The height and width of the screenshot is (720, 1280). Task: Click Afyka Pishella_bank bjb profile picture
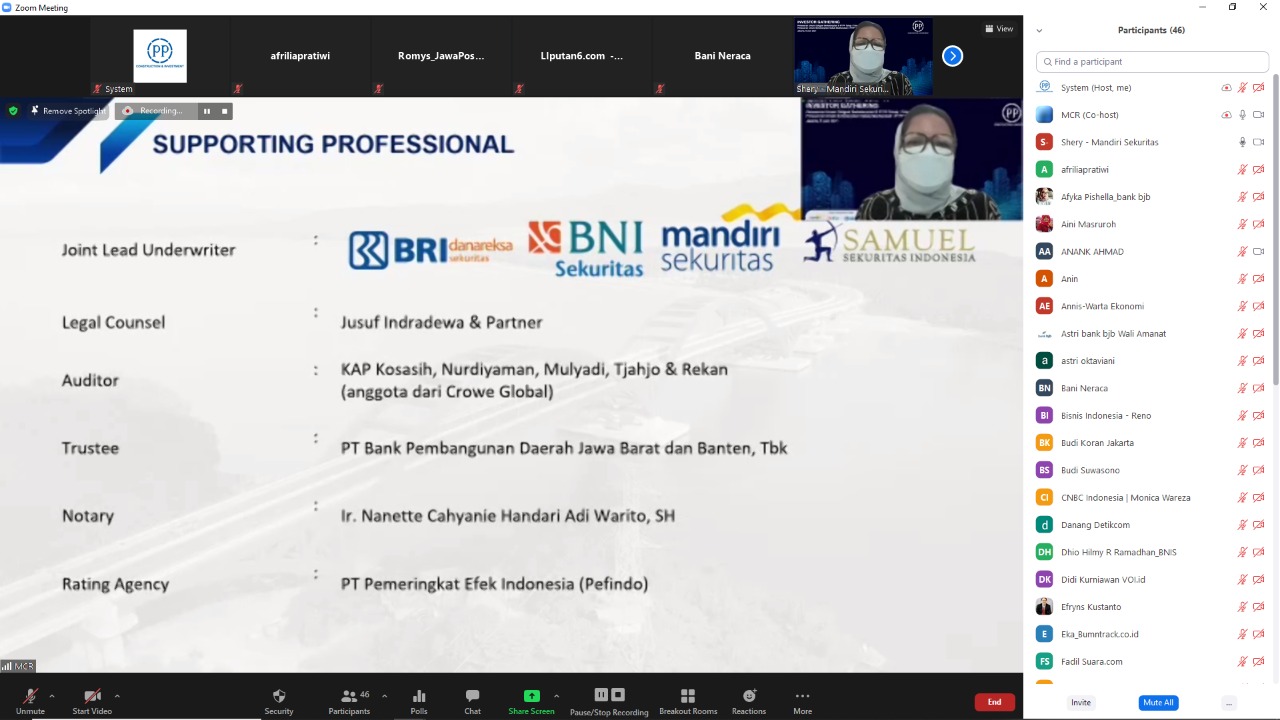pos(1044,197)
